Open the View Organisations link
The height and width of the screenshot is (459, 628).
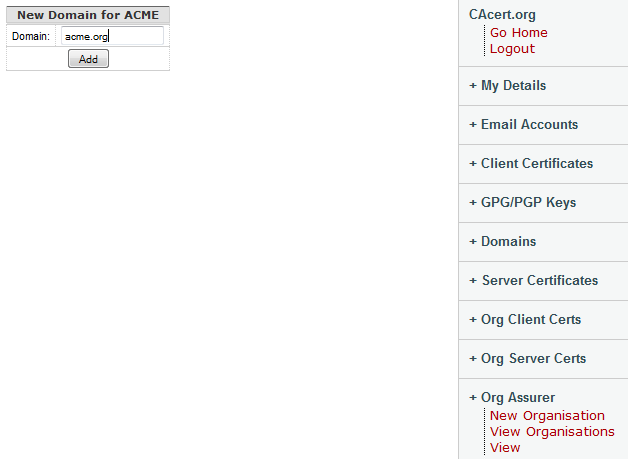(x=552, y=432)
